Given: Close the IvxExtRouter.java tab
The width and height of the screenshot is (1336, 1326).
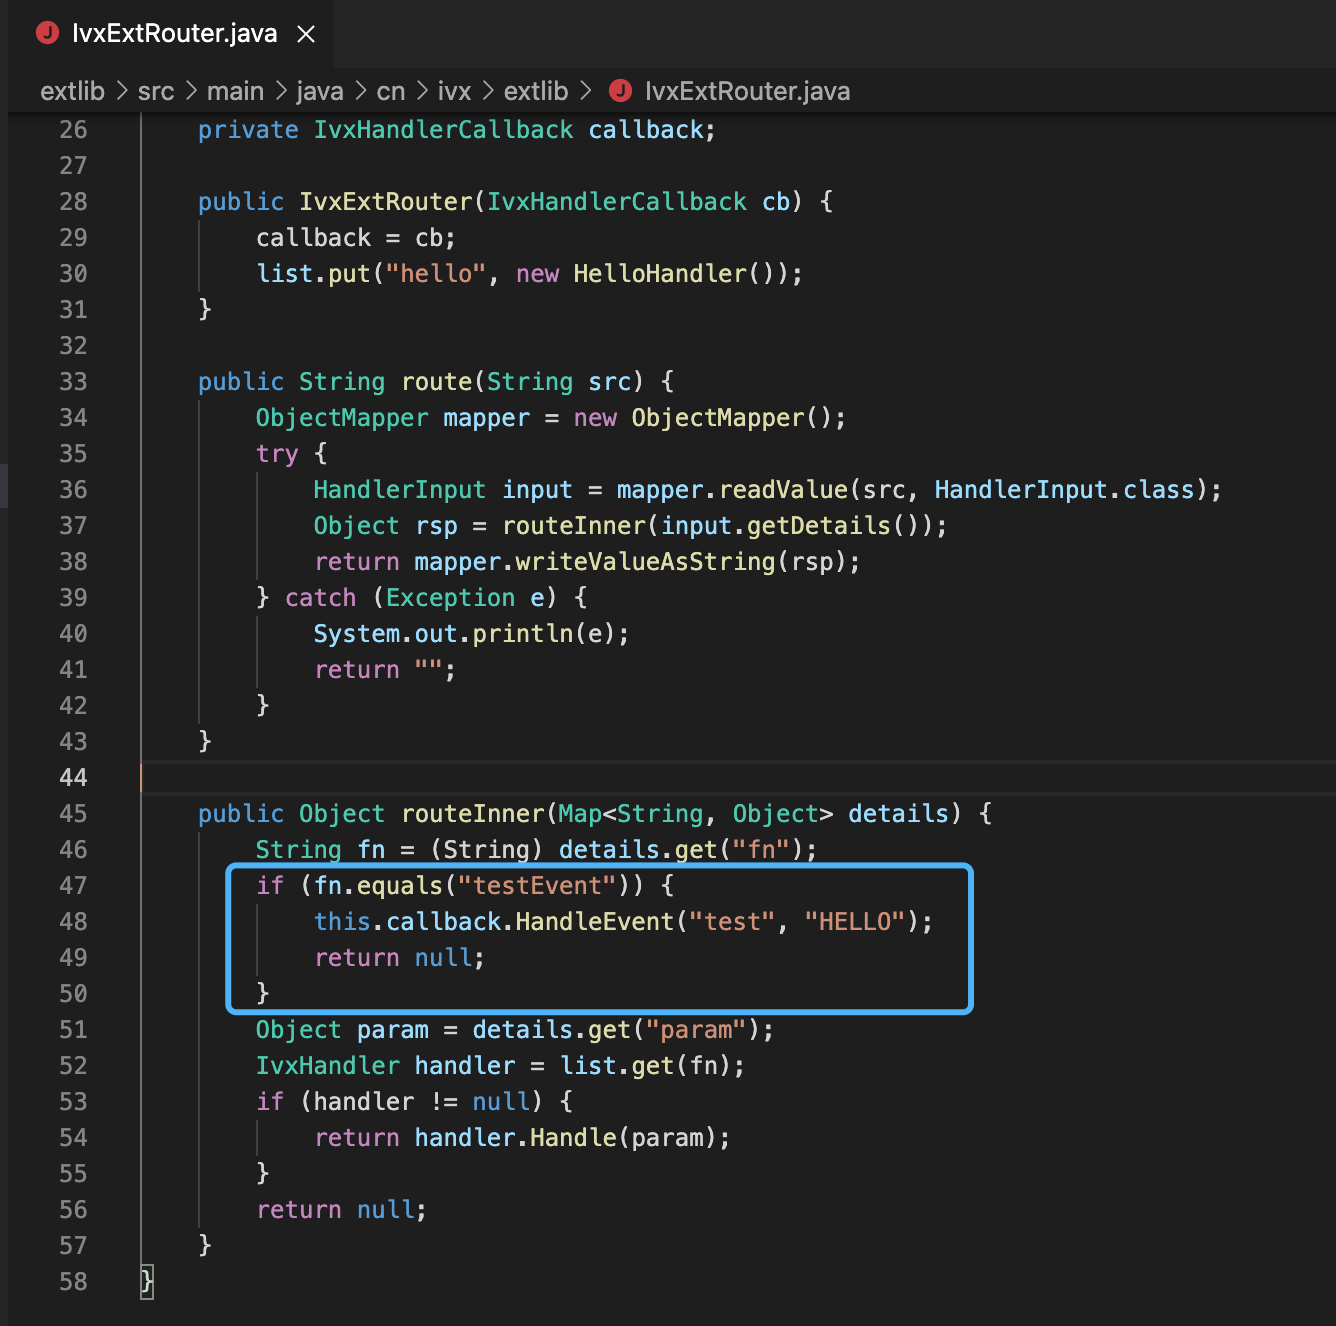Looking at the screenshot, I should [x=306, y=34].
